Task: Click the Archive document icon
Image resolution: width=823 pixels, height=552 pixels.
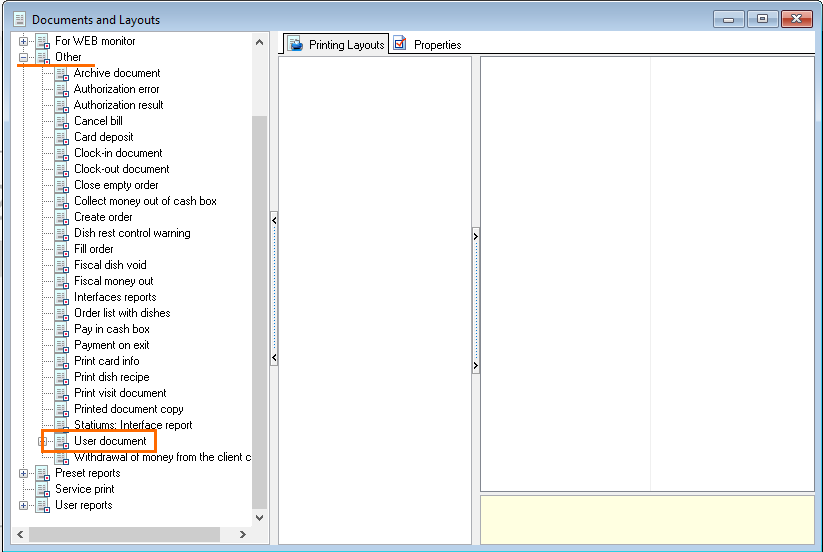Action: click(62, 74)
